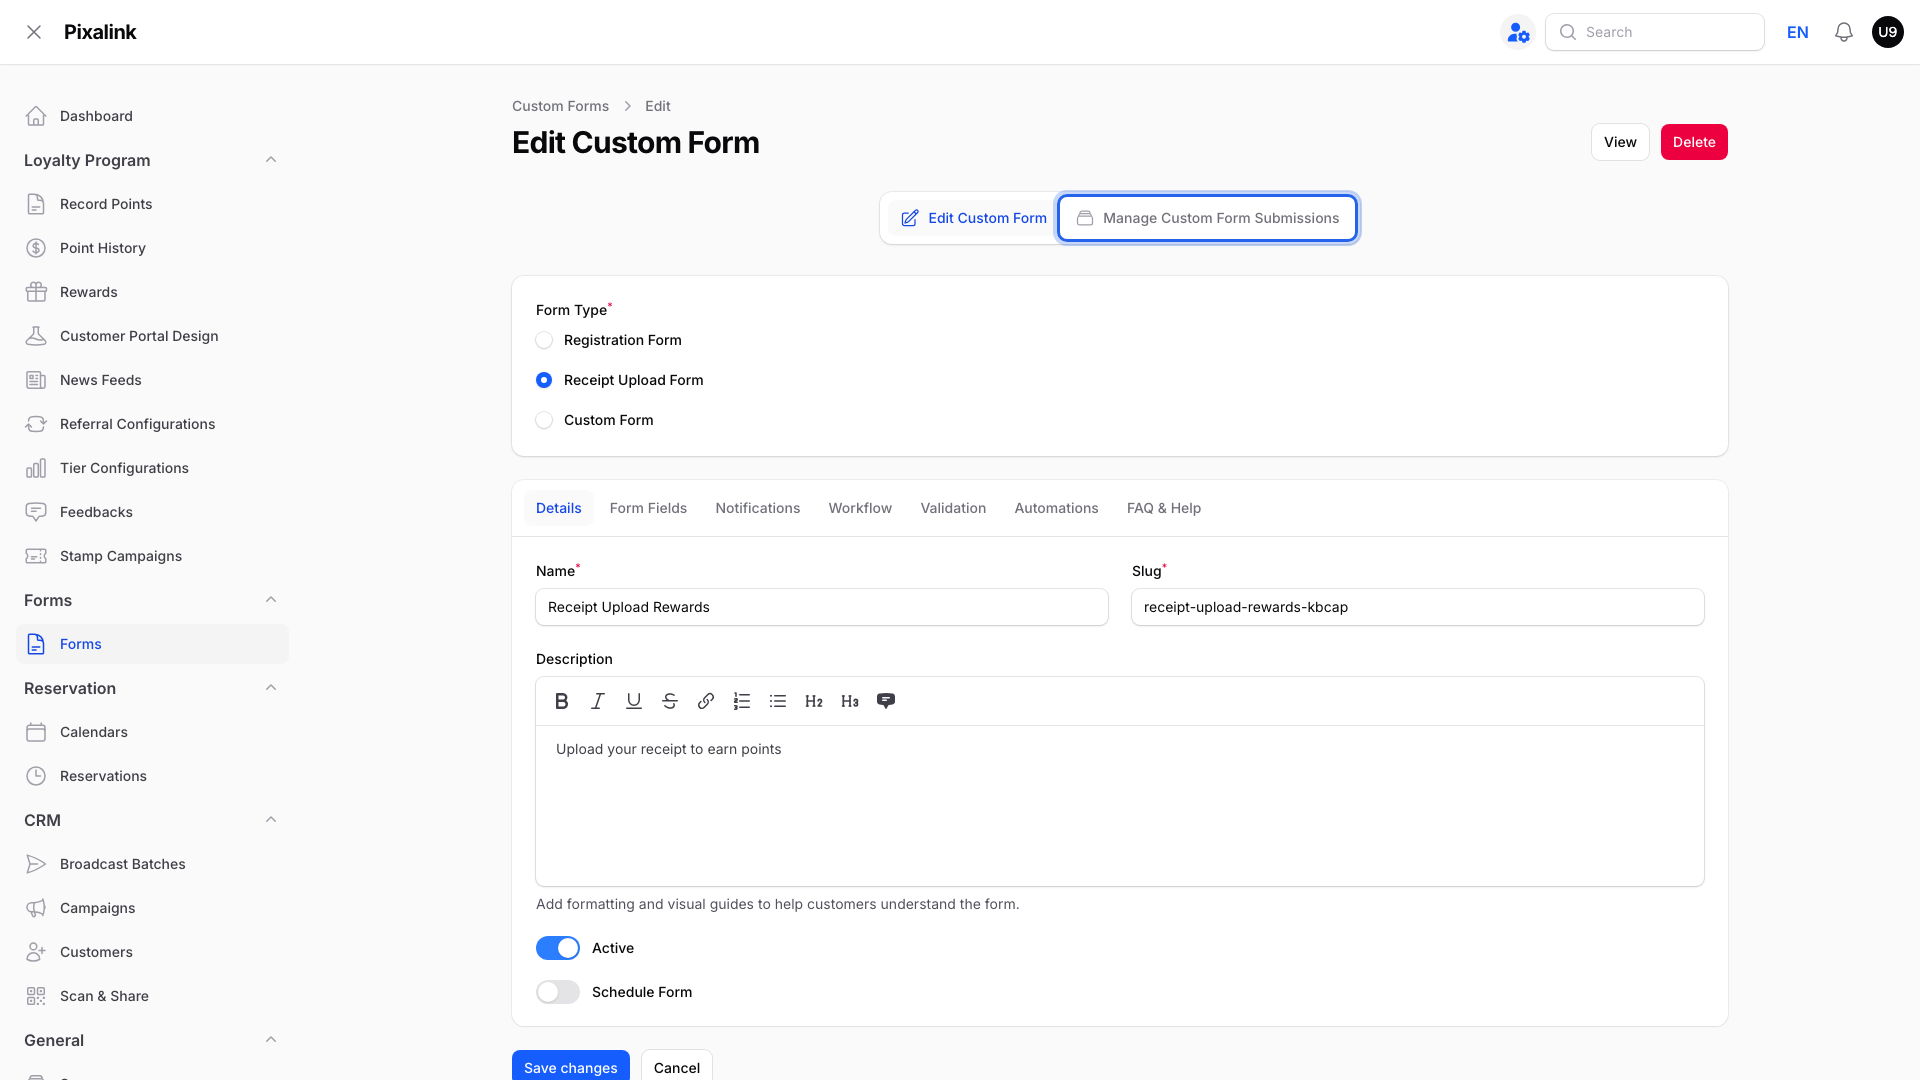Open the U9 user avatar menu
This screenshot has width=1920, height=1080.
coord(1888,32)
